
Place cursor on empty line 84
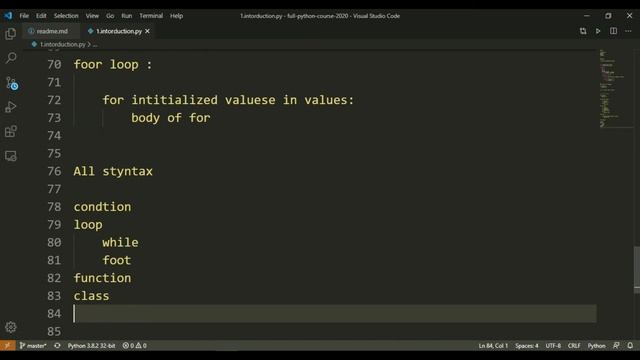[335, 313]
